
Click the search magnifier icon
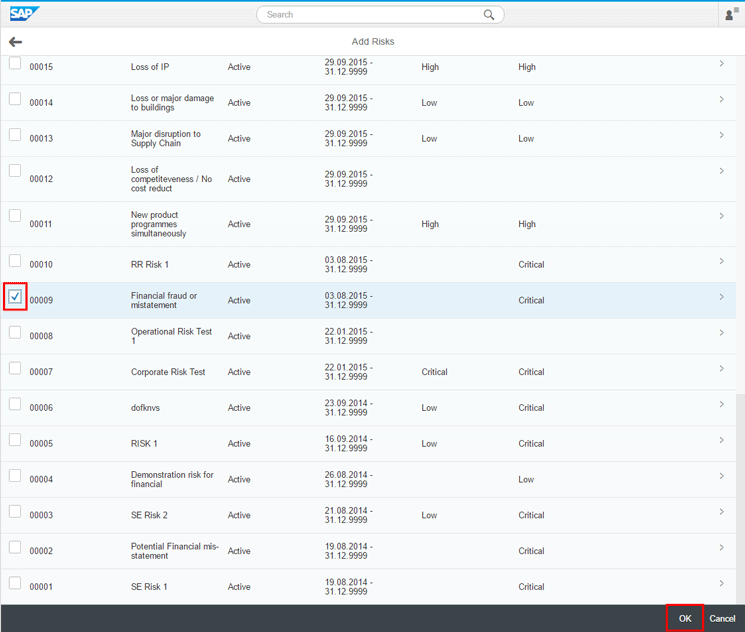489,15
